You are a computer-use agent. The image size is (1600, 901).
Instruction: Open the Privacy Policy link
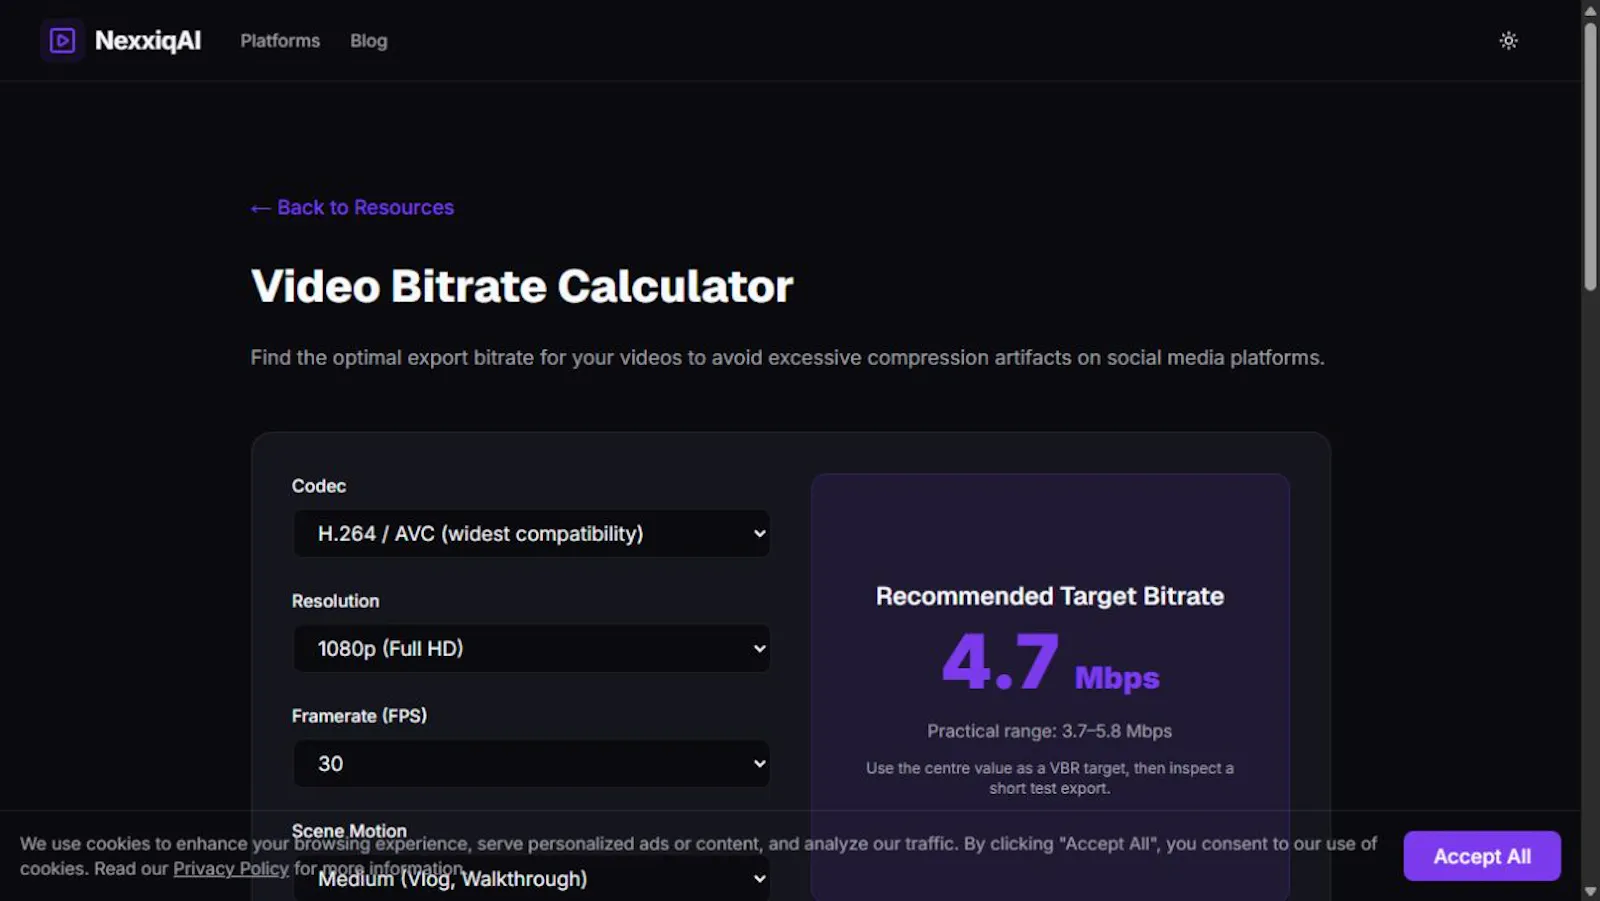pyautogui.click(x=231, y=868)
